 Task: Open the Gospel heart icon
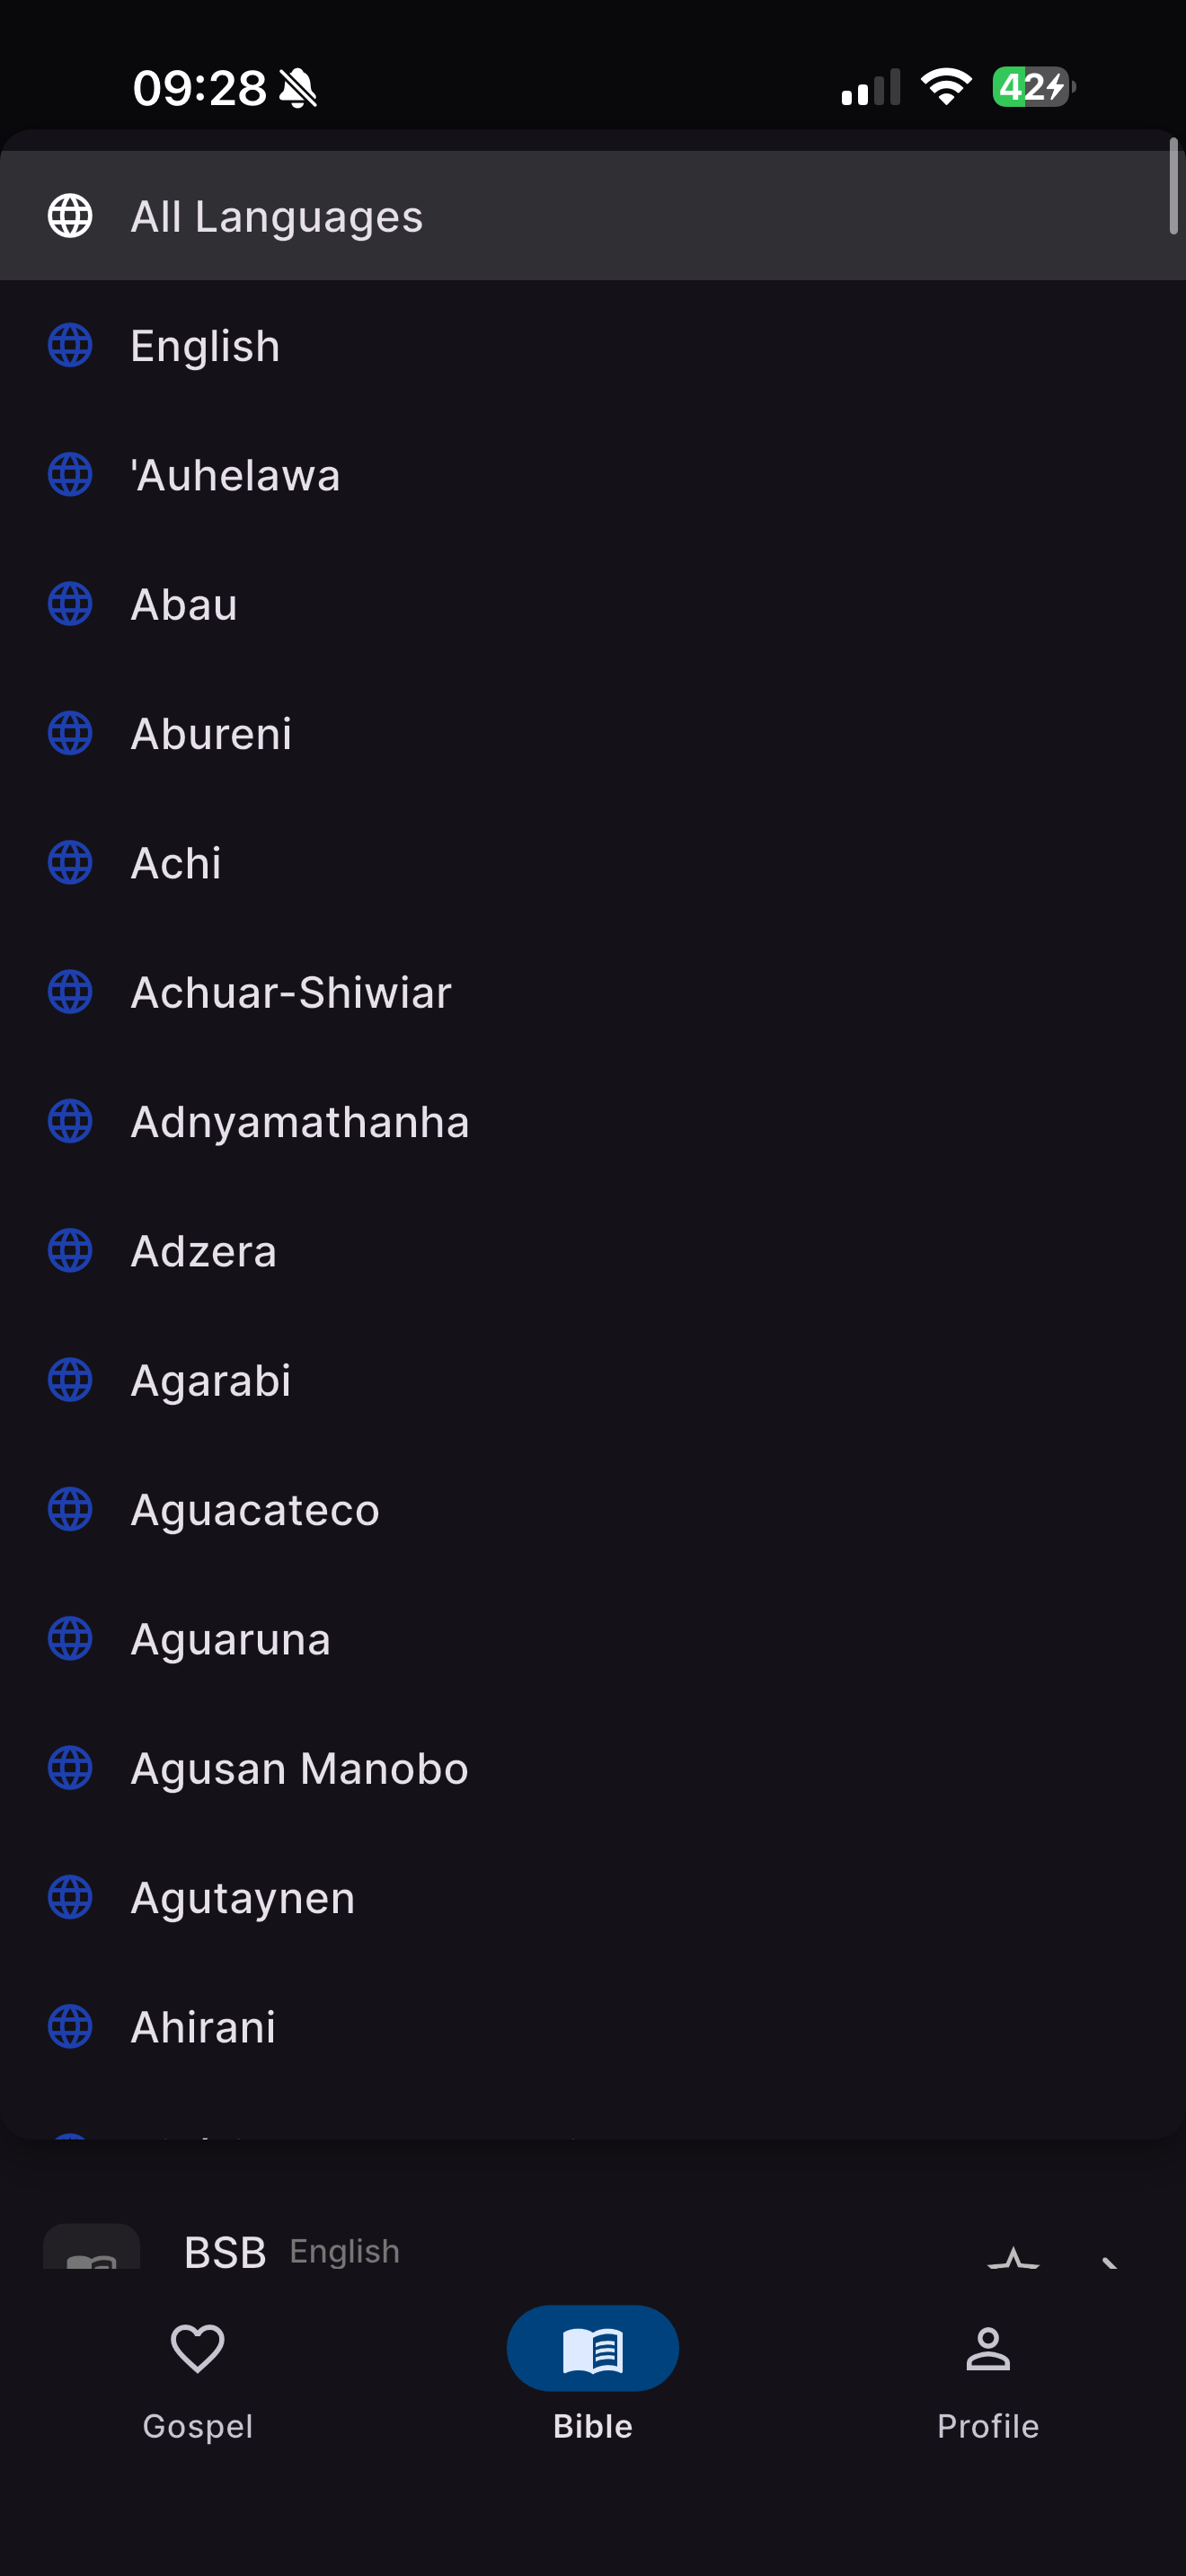click(197, 2348)
